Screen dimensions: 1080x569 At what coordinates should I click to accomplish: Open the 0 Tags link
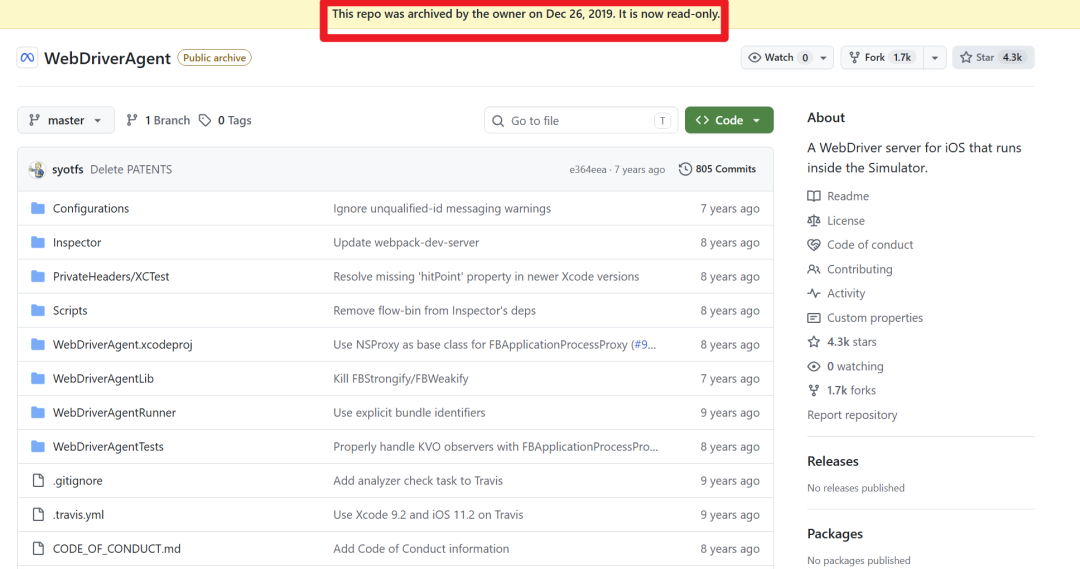click(225, 120)
